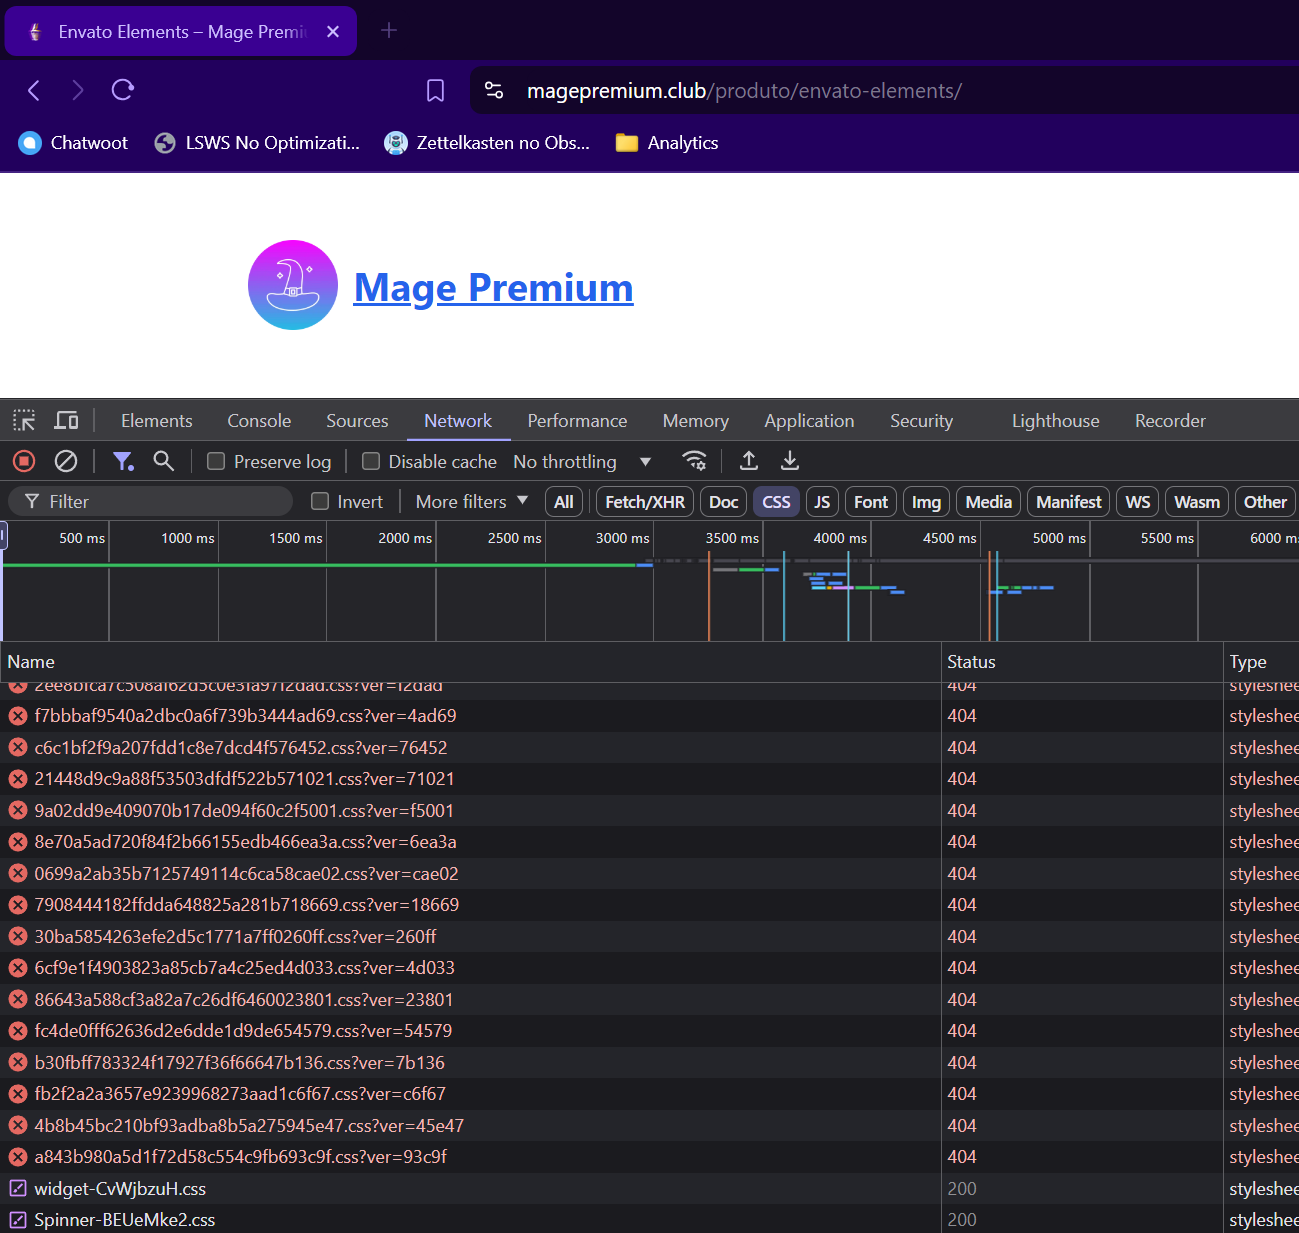Filter requests by WS type
The image size is (1299, 1233).
(x=1138, y=502)
